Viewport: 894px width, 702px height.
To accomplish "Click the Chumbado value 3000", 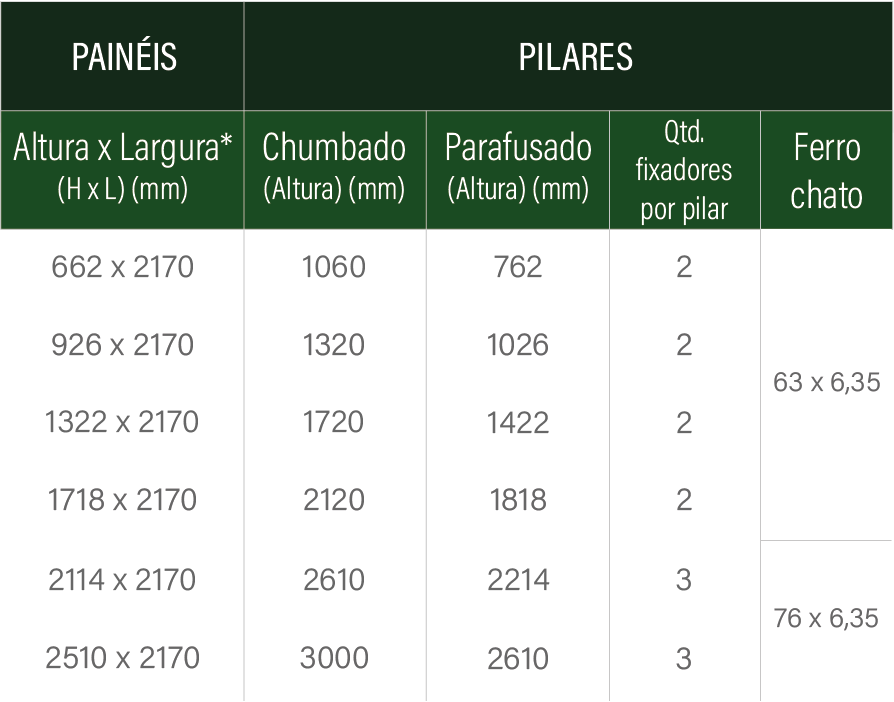I will tap(334, 658).
